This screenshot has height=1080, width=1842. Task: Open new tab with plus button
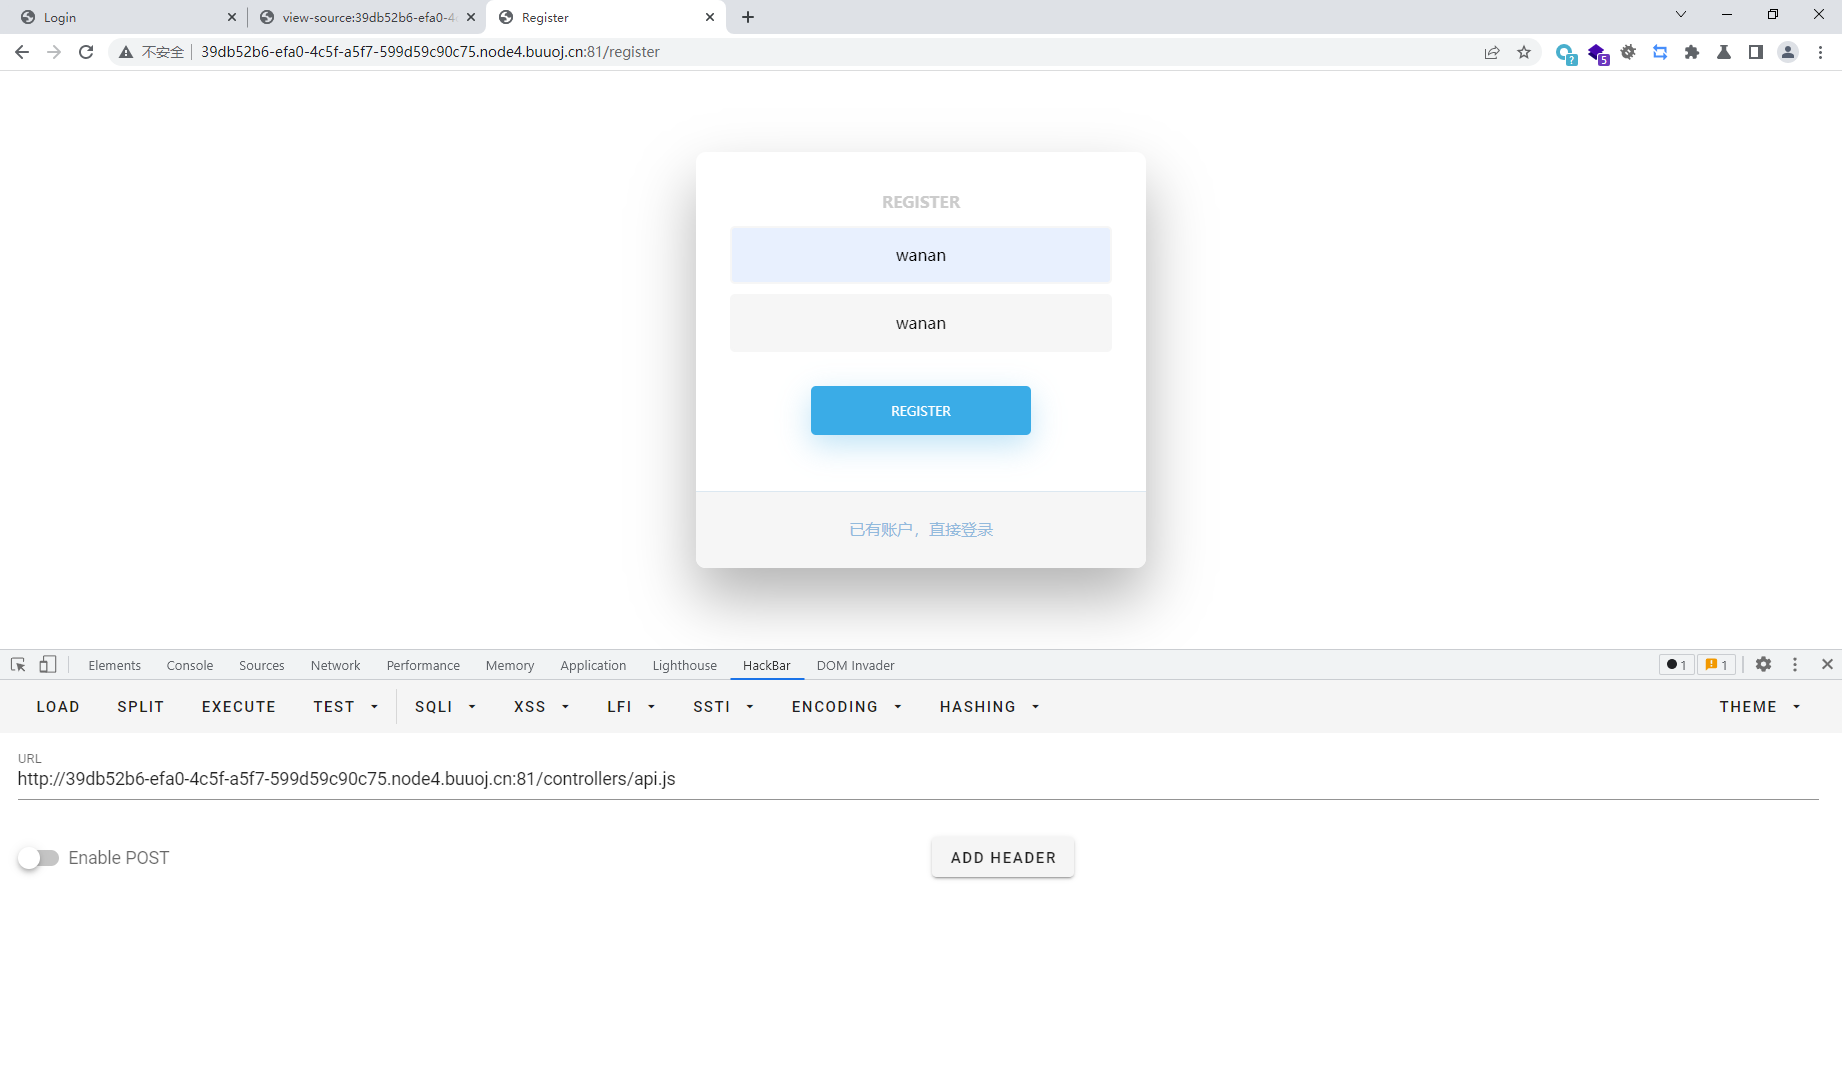coord(748,17)
